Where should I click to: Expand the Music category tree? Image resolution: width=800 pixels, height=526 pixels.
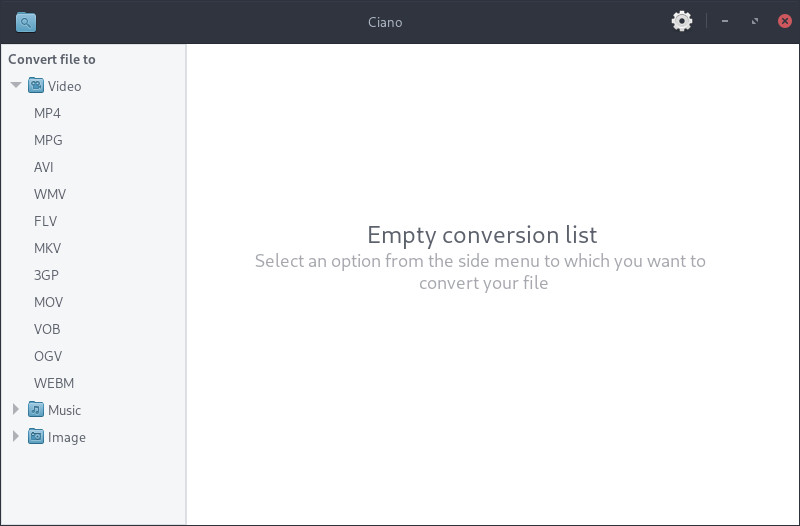pyautogui.click(x=16, y=410)
